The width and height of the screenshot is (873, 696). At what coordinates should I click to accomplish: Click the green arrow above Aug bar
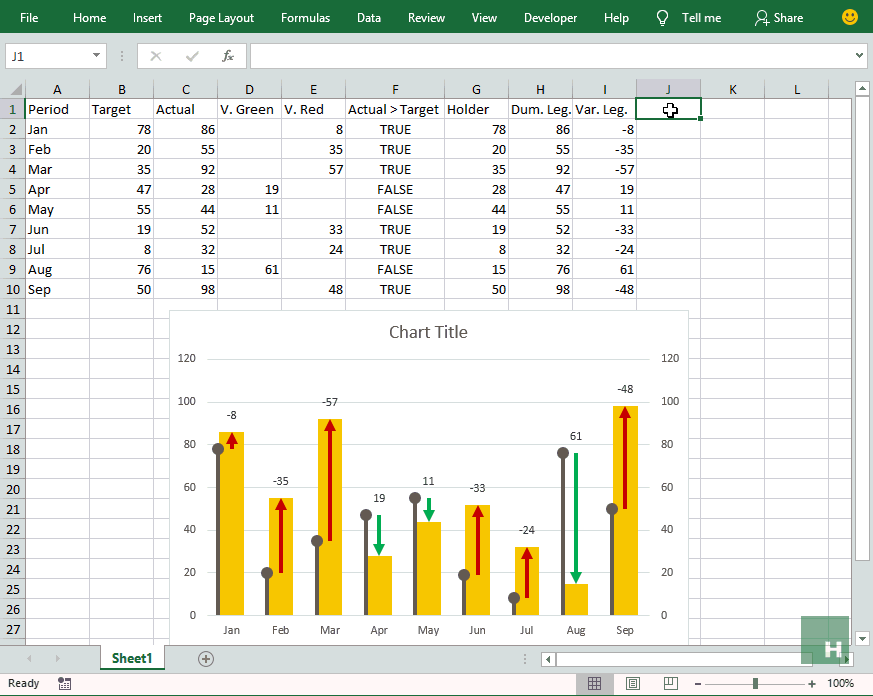point(576,518)
